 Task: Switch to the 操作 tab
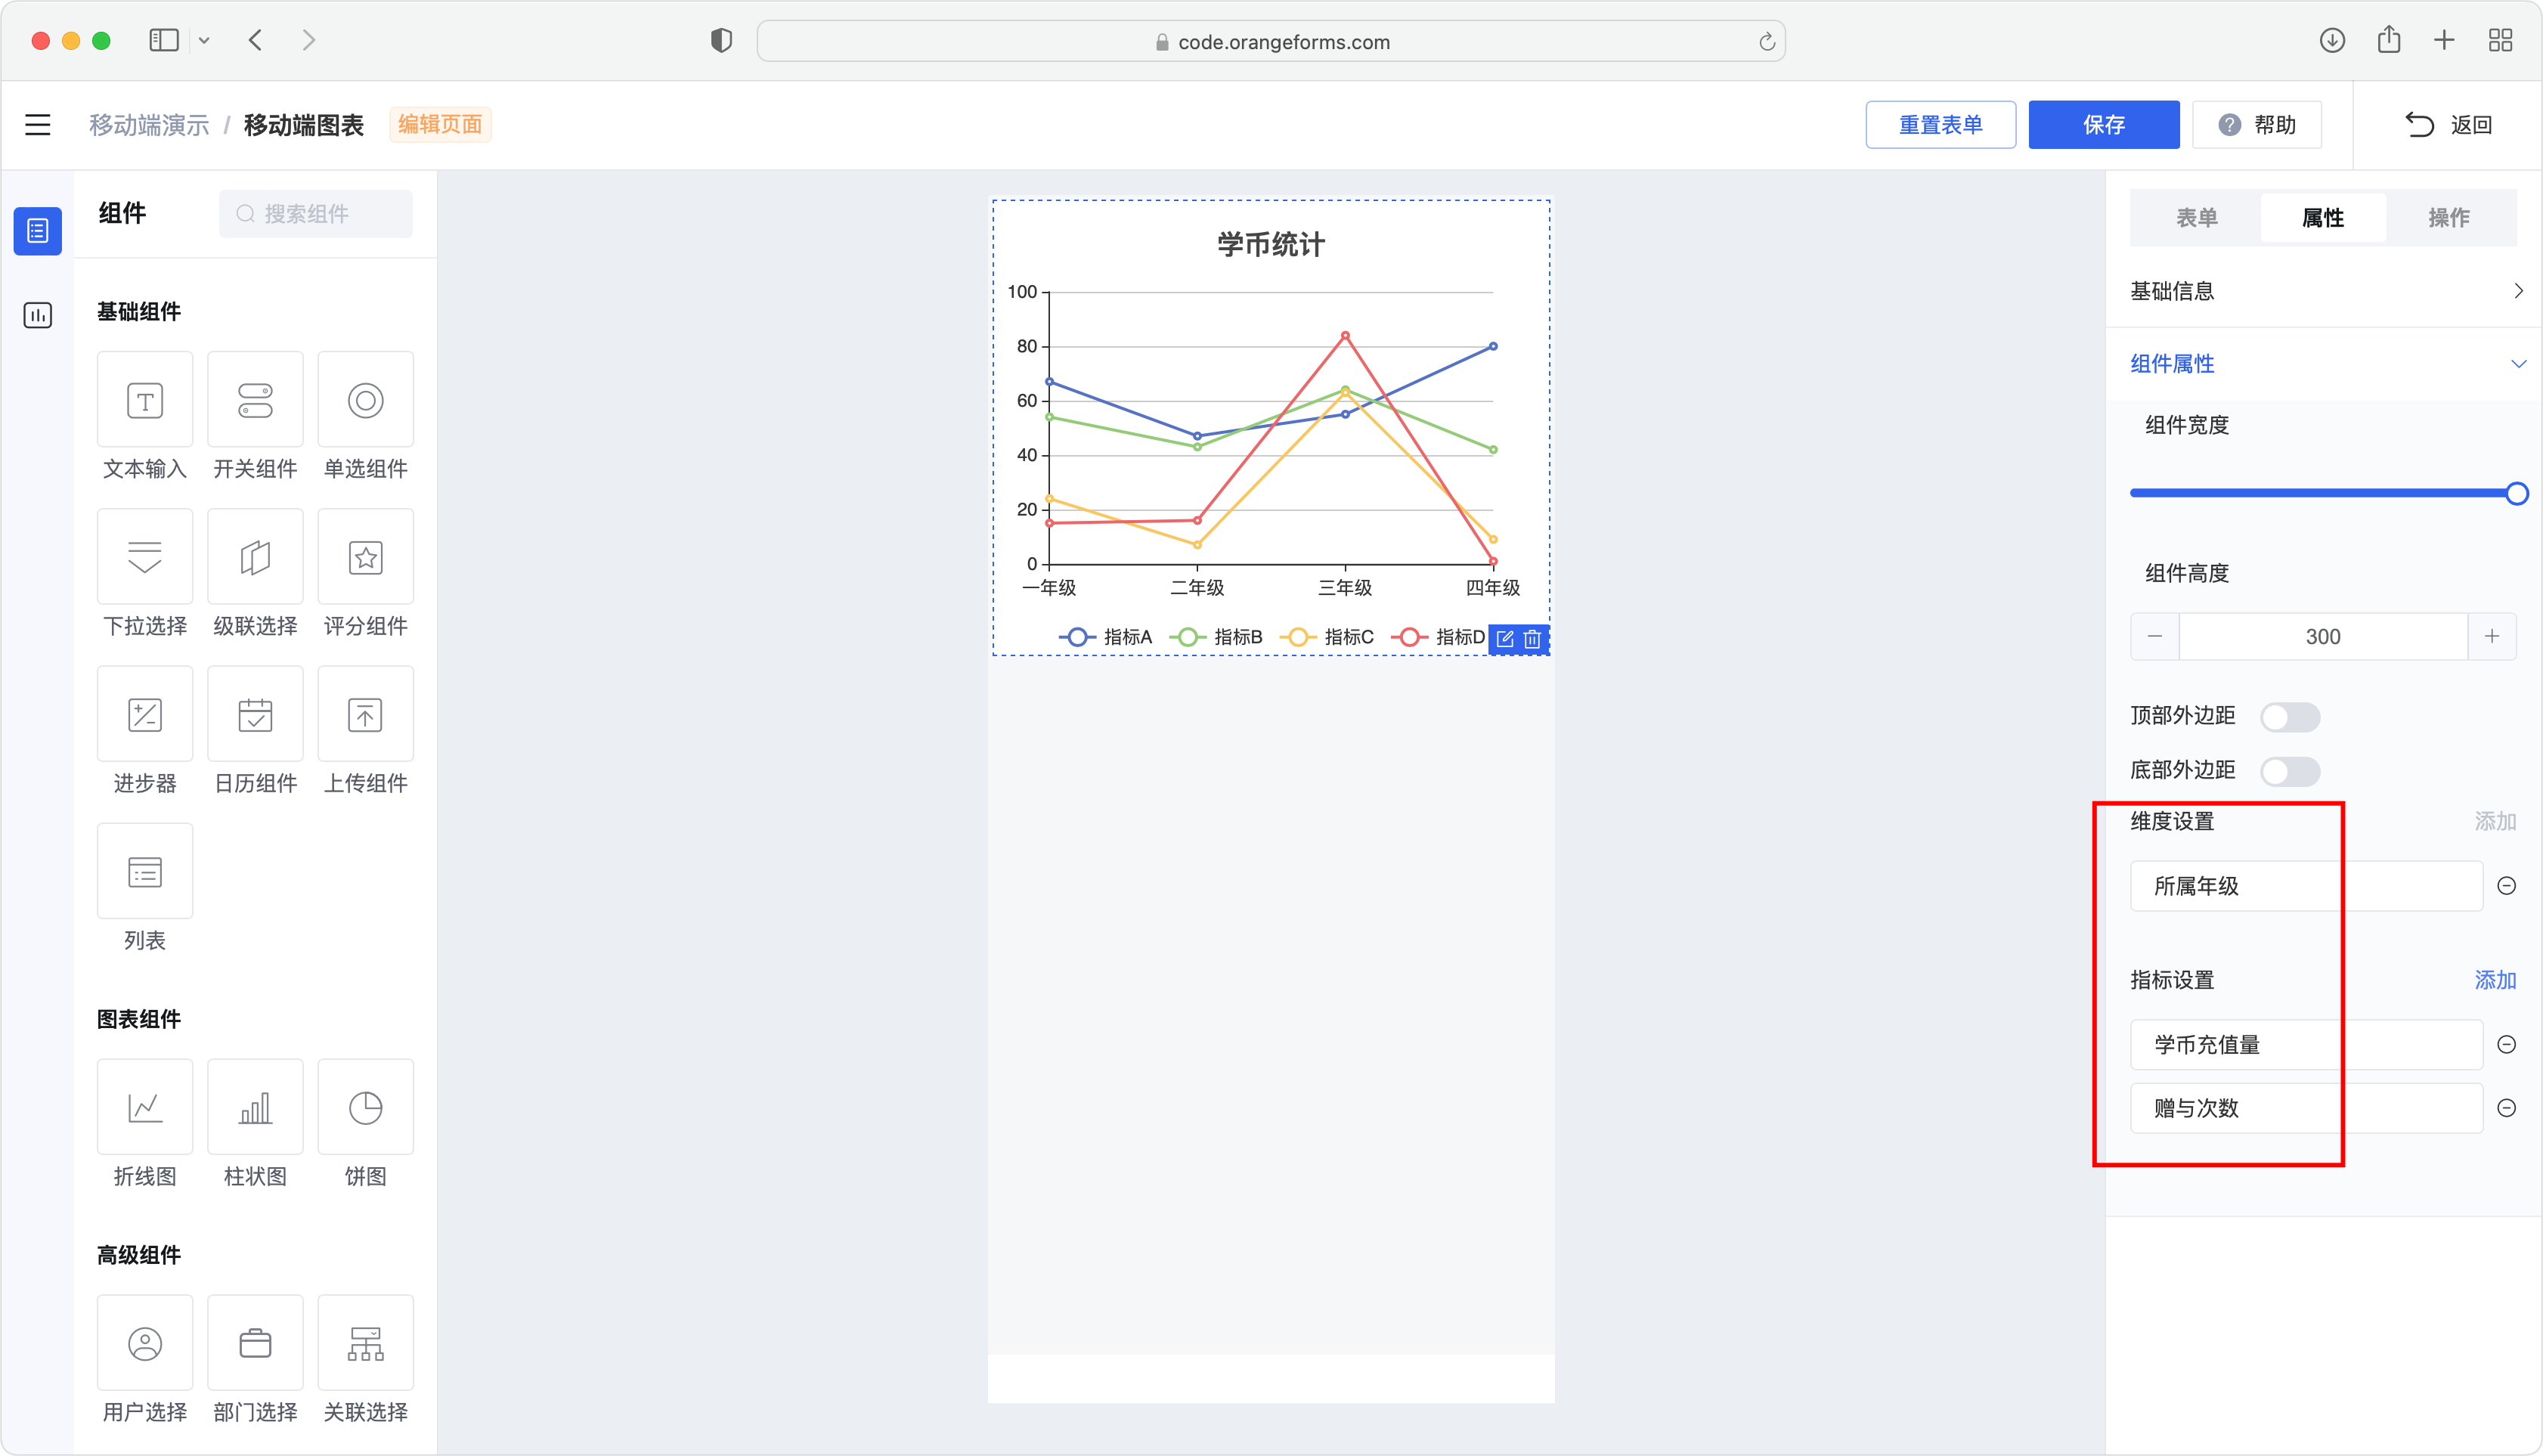(x=2449, y=217)
